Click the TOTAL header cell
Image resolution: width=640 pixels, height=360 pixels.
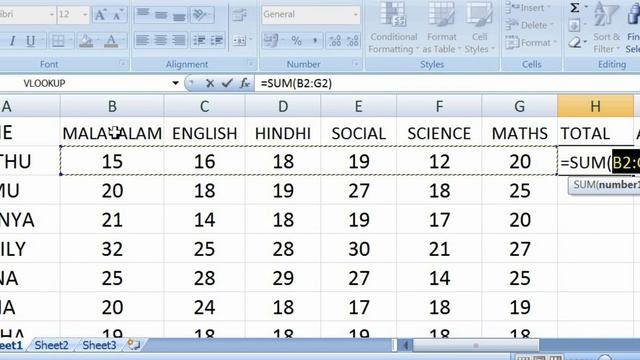596,133
